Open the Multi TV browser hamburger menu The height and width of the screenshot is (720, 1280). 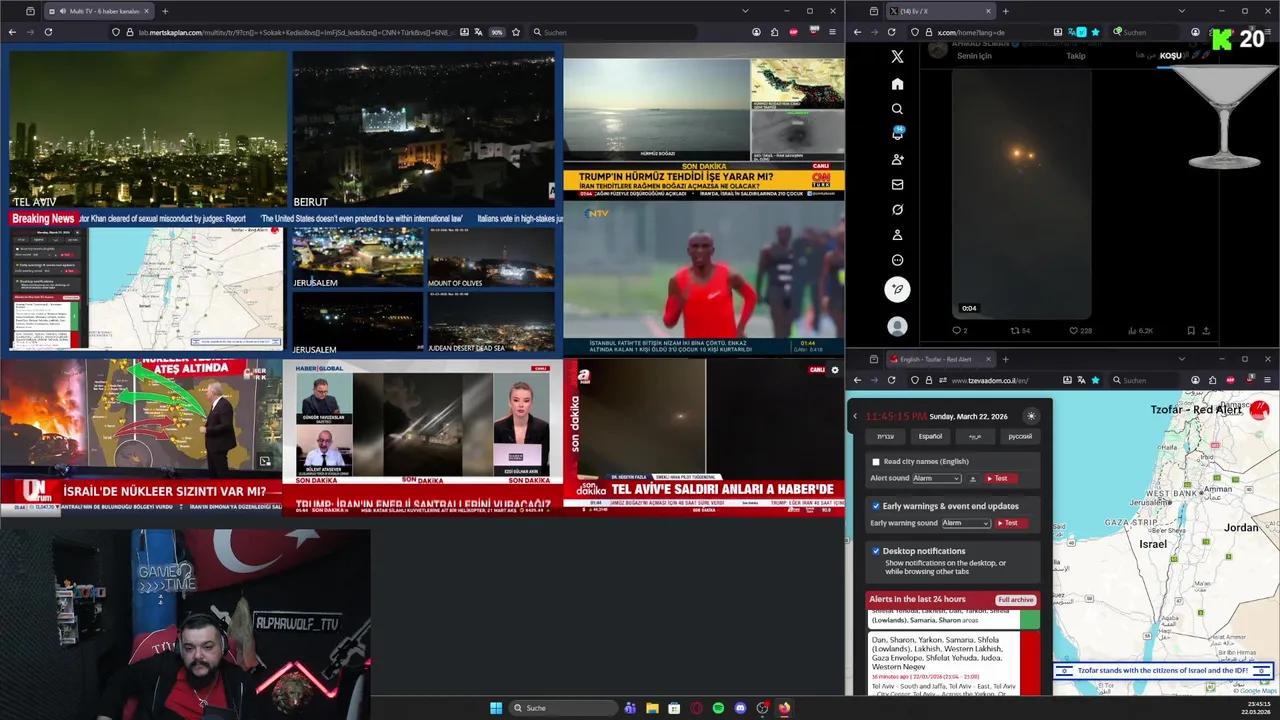coord(832,32)
